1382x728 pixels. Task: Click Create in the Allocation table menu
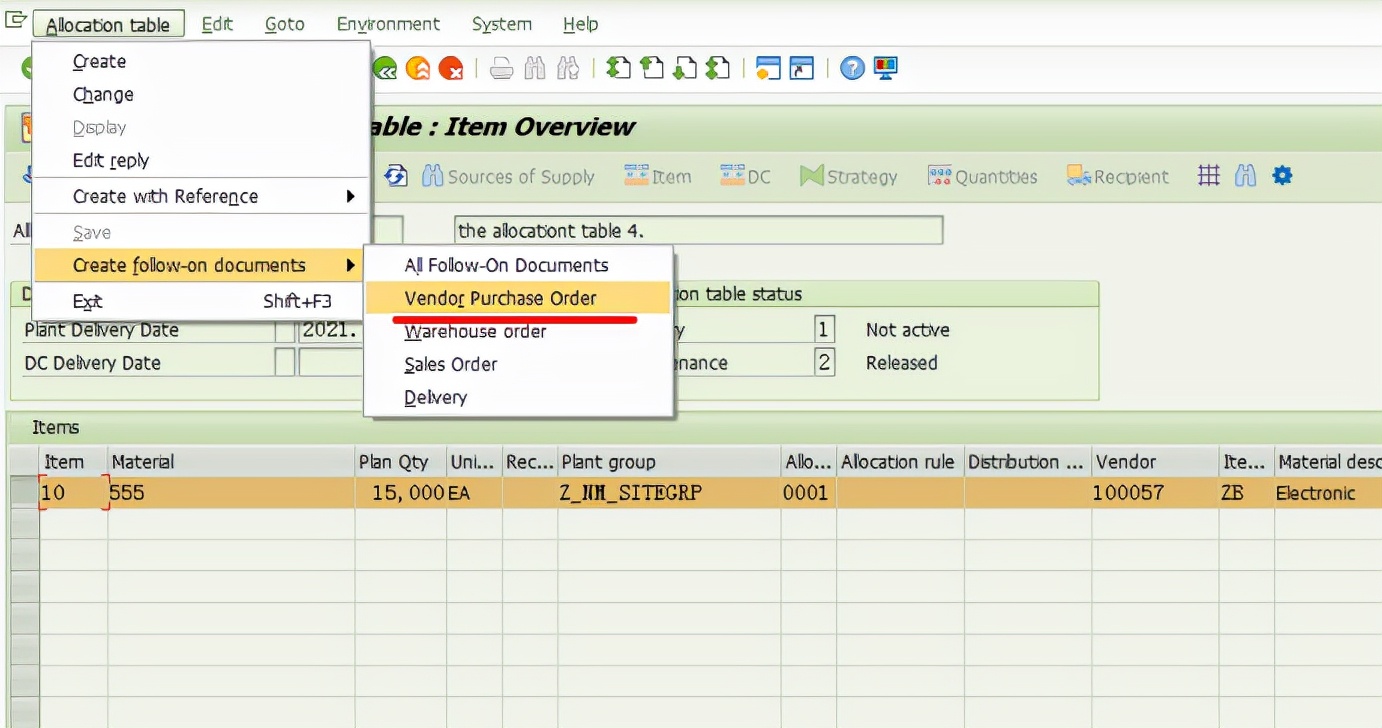(201, 61)
